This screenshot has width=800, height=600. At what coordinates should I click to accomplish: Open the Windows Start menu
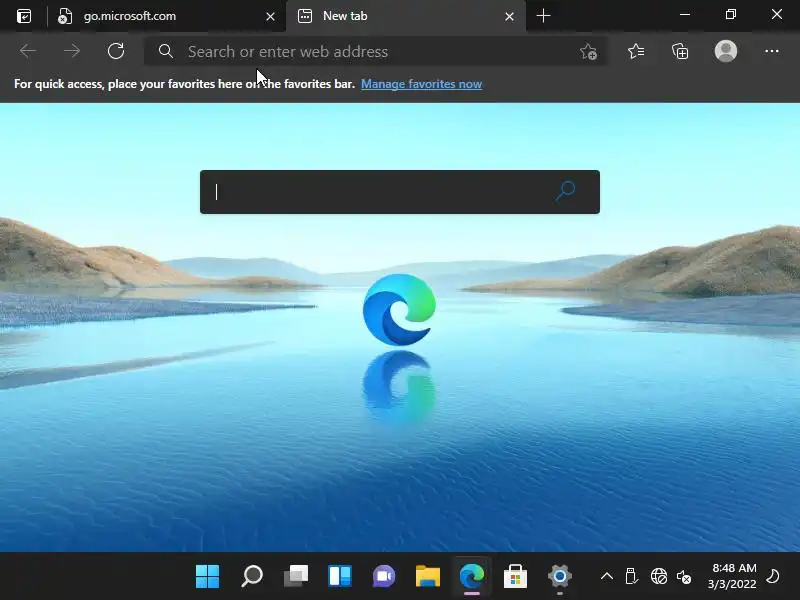pyautogui.click(x=208, y=576)
